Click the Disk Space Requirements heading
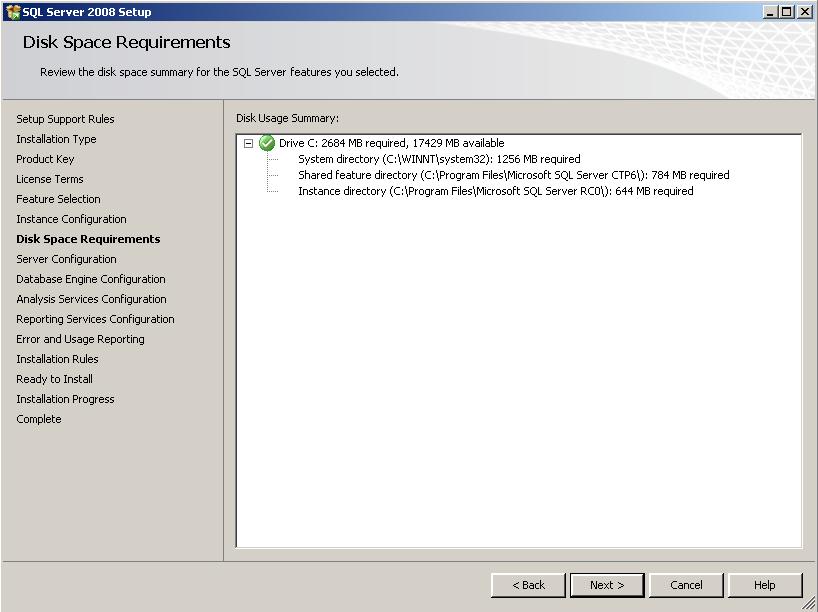Image resolution: width=818 pixels, height=612 pixels. (x=126, y=42)
